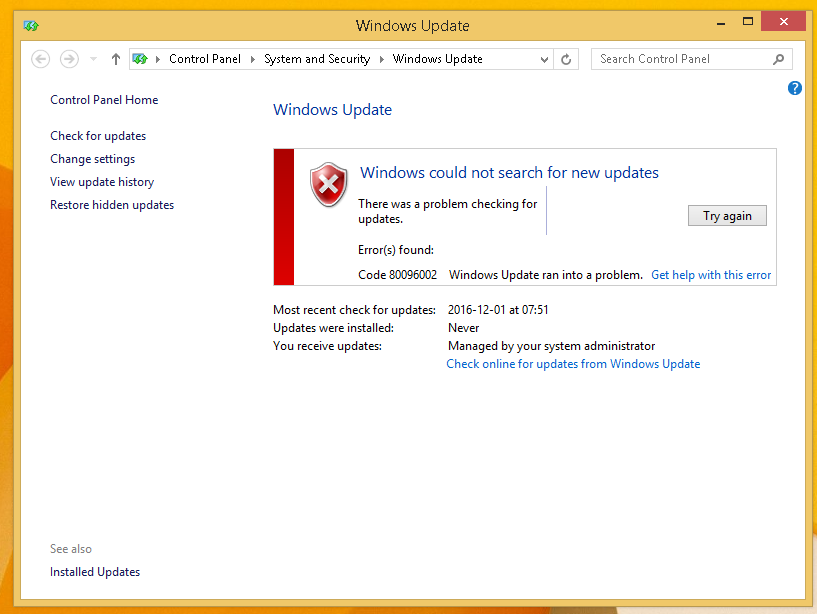Click heading 'Windows could not search for new updates'
The width and height of the screenshot is (817, 614).
coord(509,173)
